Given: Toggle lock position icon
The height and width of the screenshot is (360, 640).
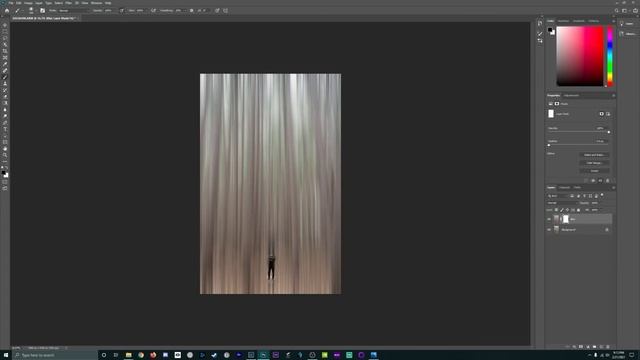Looking at the screenshot, I should [x=567, y=210].
